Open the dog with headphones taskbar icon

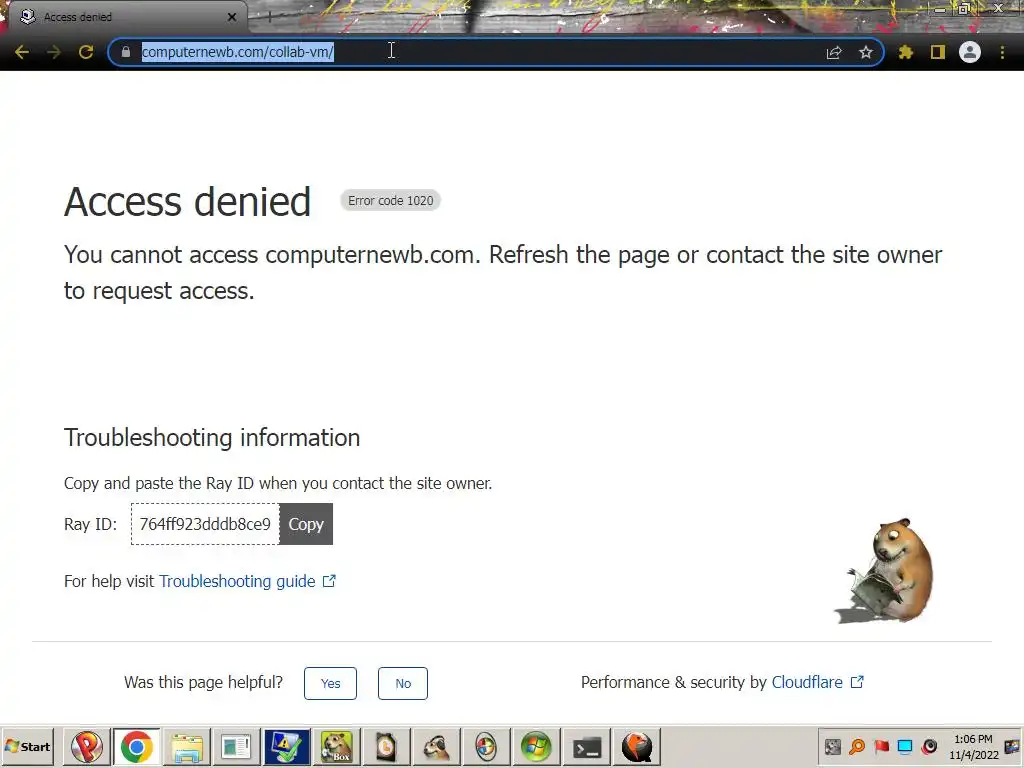(436, 746)
